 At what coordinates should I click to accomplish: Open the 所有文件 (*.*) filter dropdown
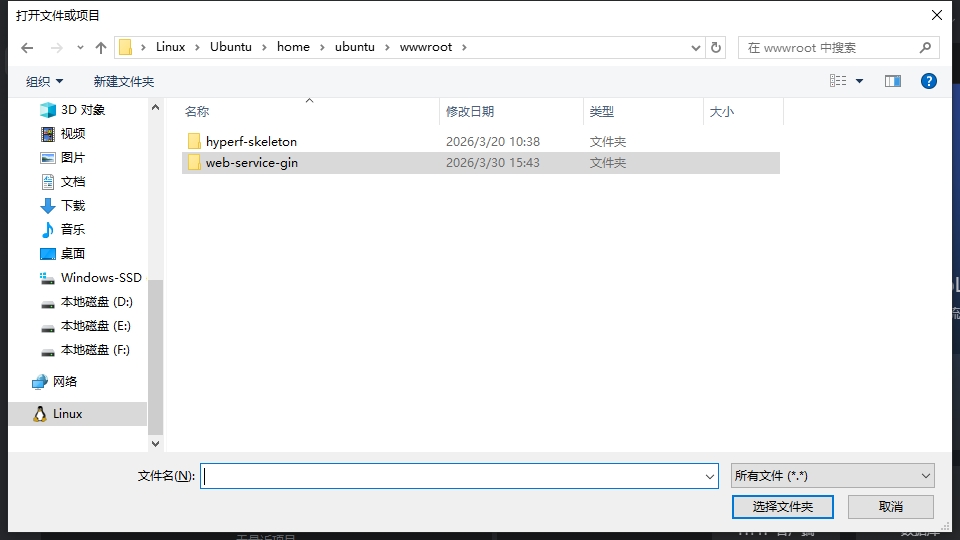pos(833,476)
